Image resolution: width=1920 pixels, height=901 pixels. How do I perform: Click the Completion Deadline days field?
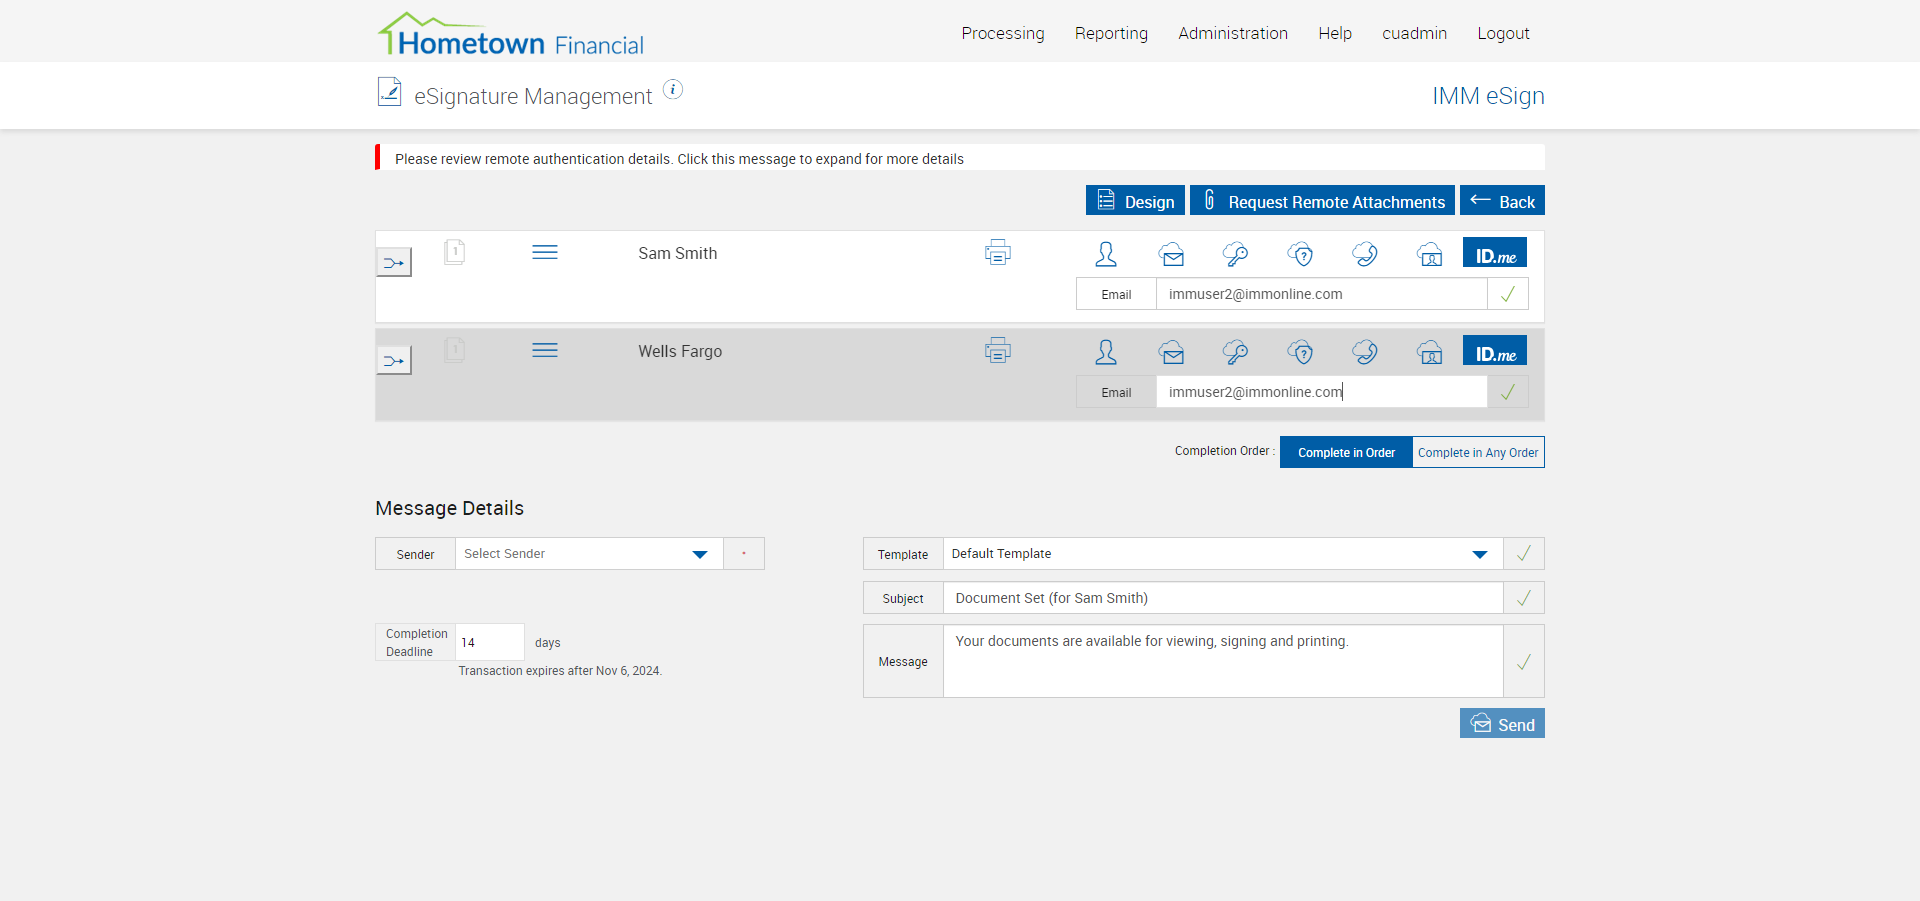(489, 642)
